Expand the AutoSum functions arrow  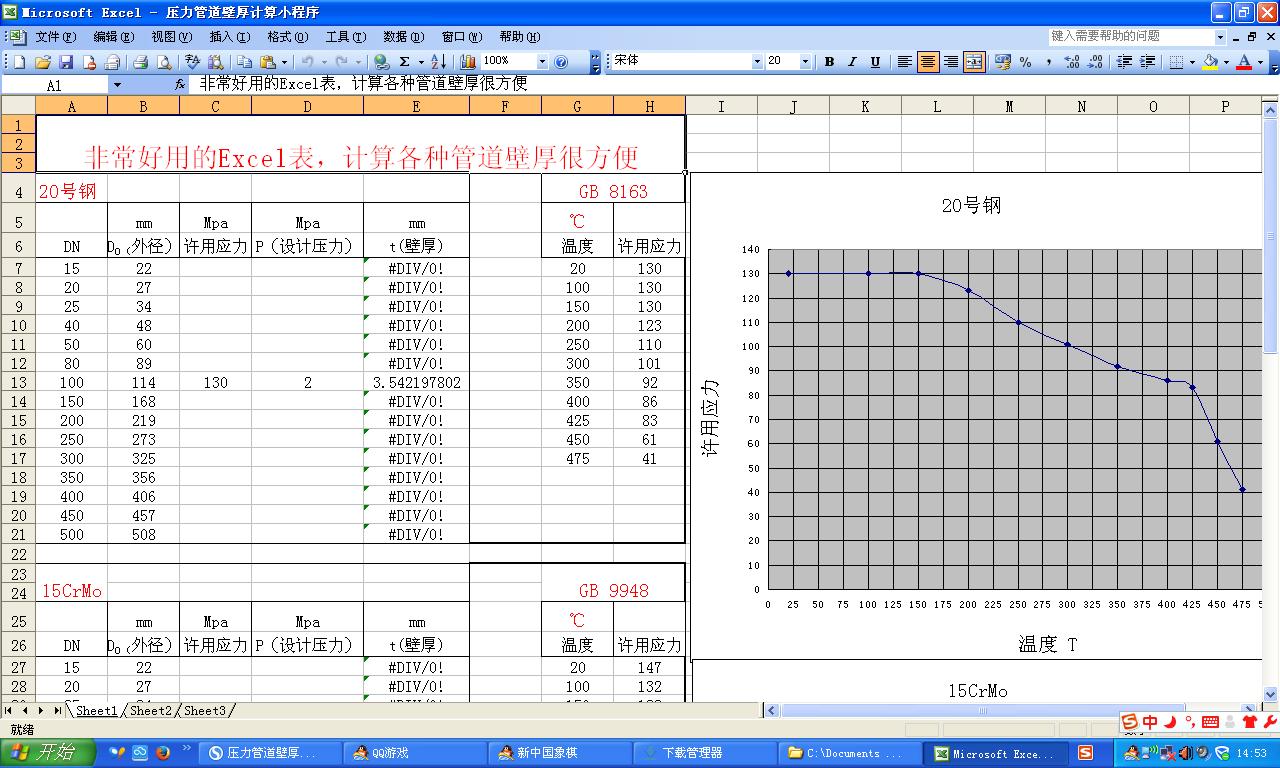coord(420,62)
